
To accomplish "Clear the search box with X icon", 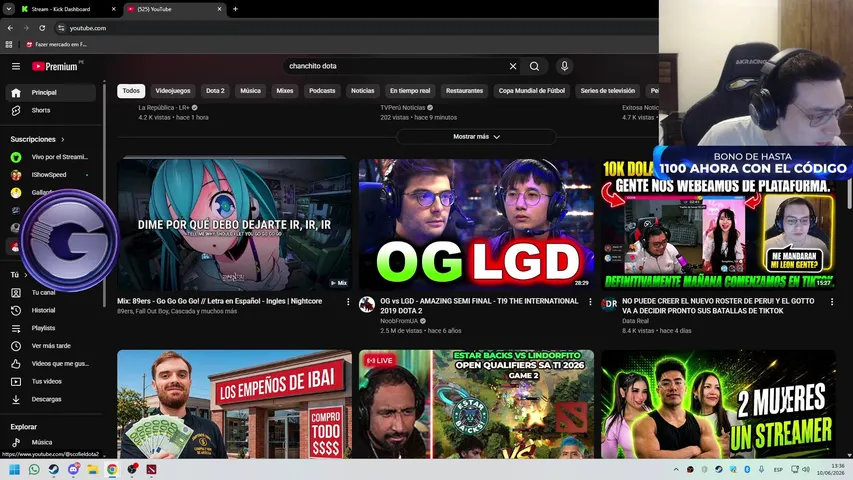I will pos(512,66).
